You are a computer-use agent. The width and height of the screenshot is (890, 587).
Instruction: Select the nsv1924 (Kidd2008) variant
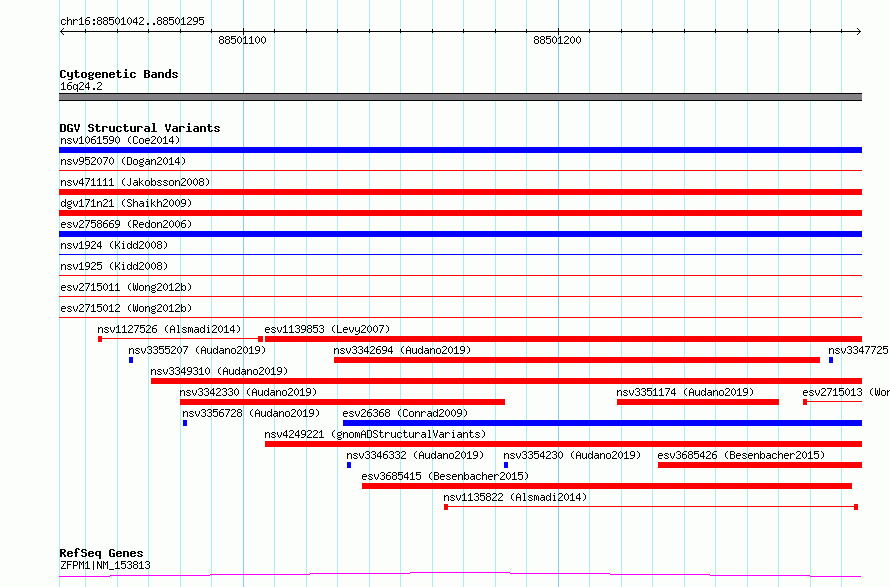click(x=114, y=245)
